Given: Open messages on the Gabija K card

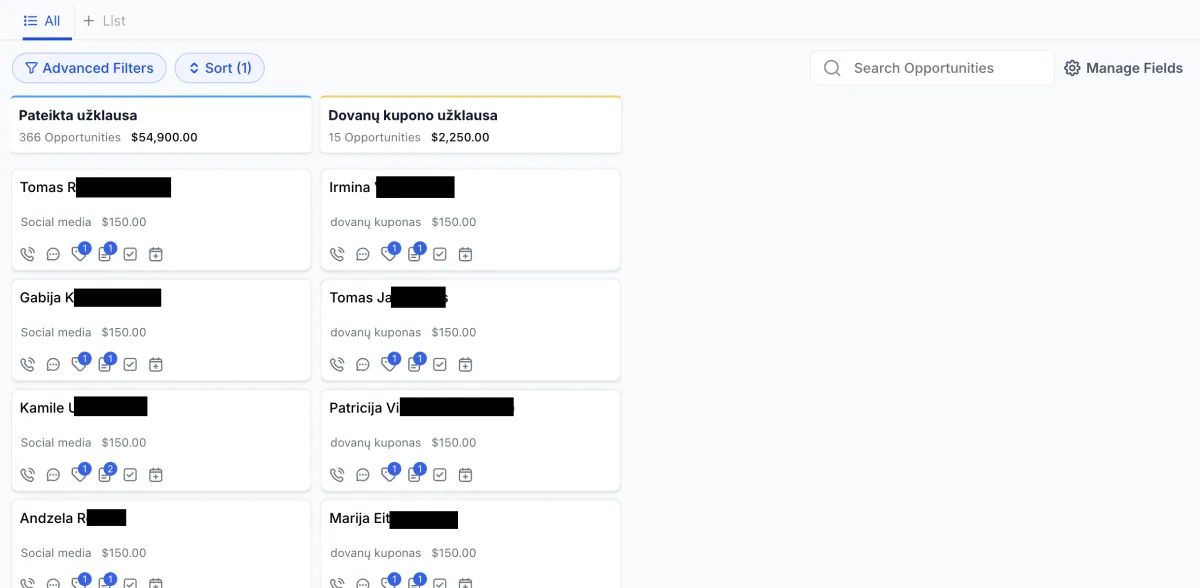Looking at the screenshot, I should point(53,364).
